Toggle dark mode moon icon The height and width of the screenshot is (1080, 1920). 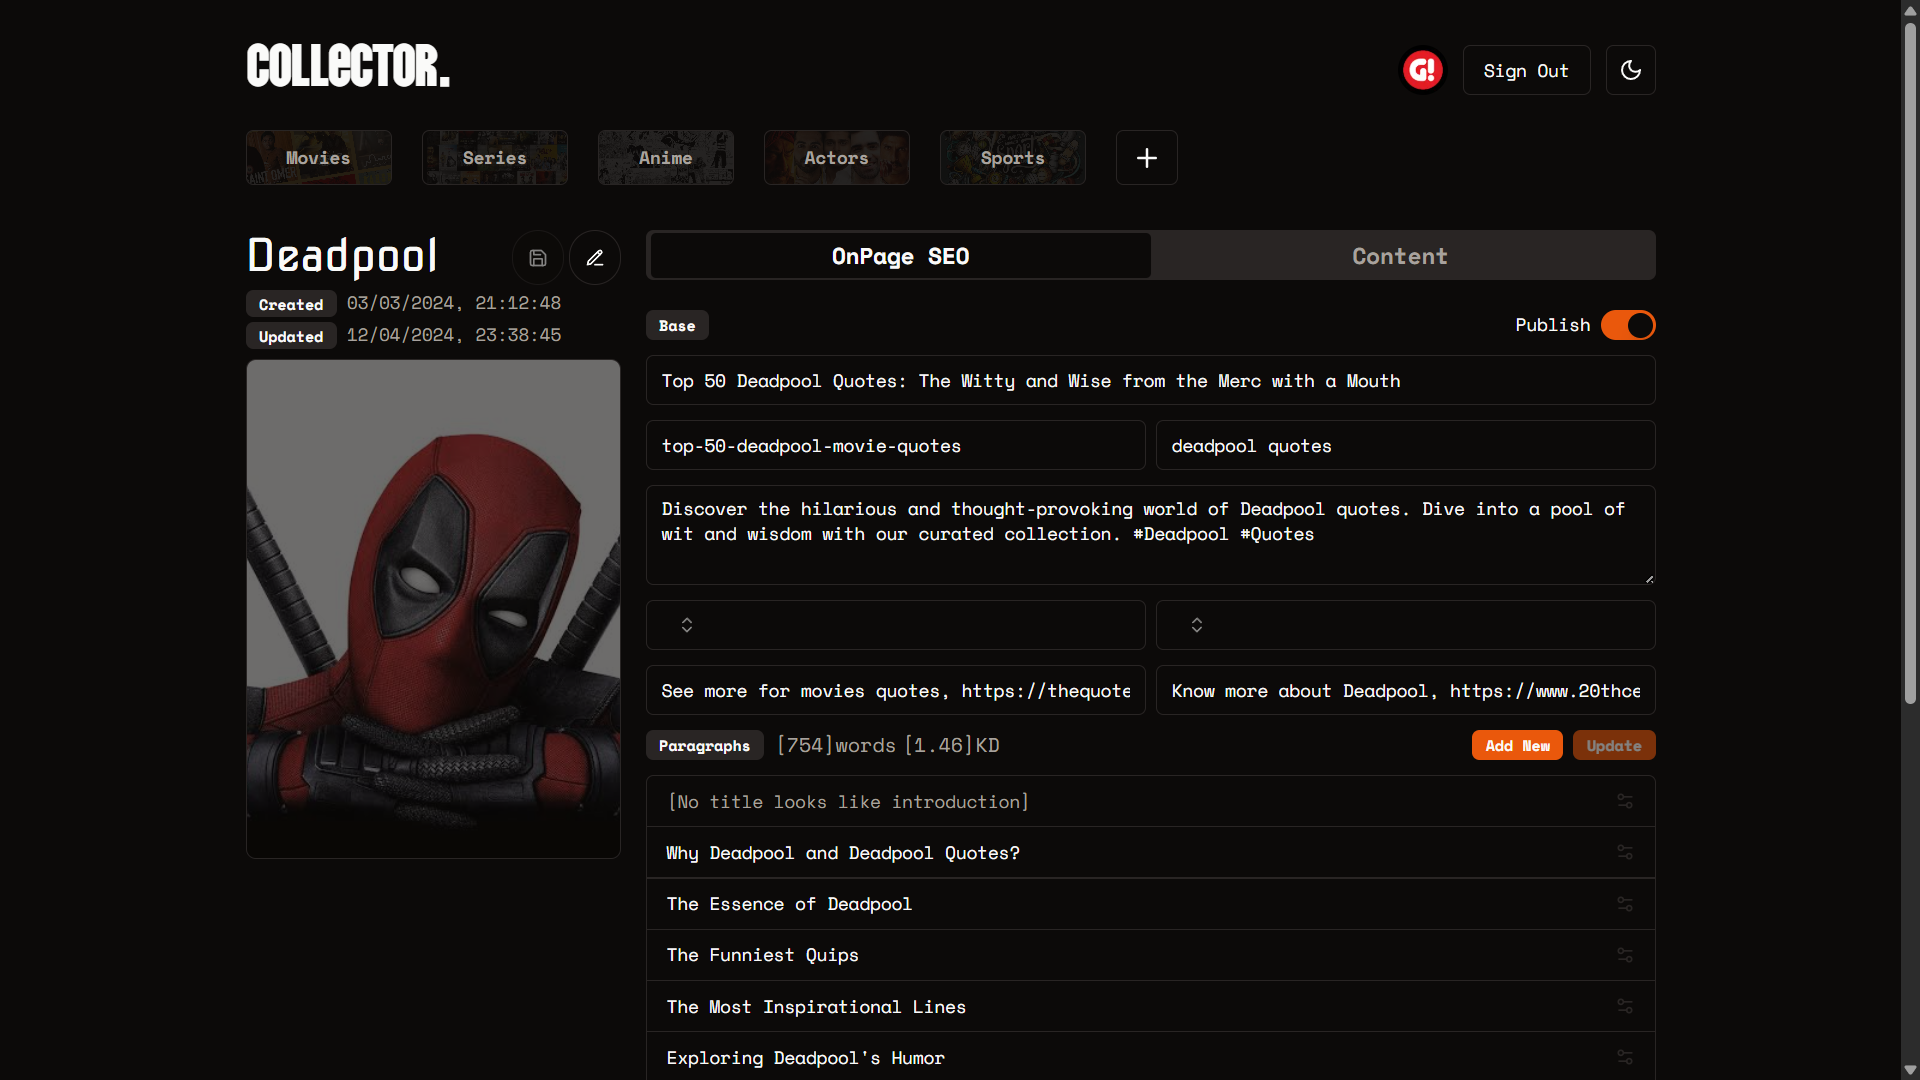[x=1630, y=70]
